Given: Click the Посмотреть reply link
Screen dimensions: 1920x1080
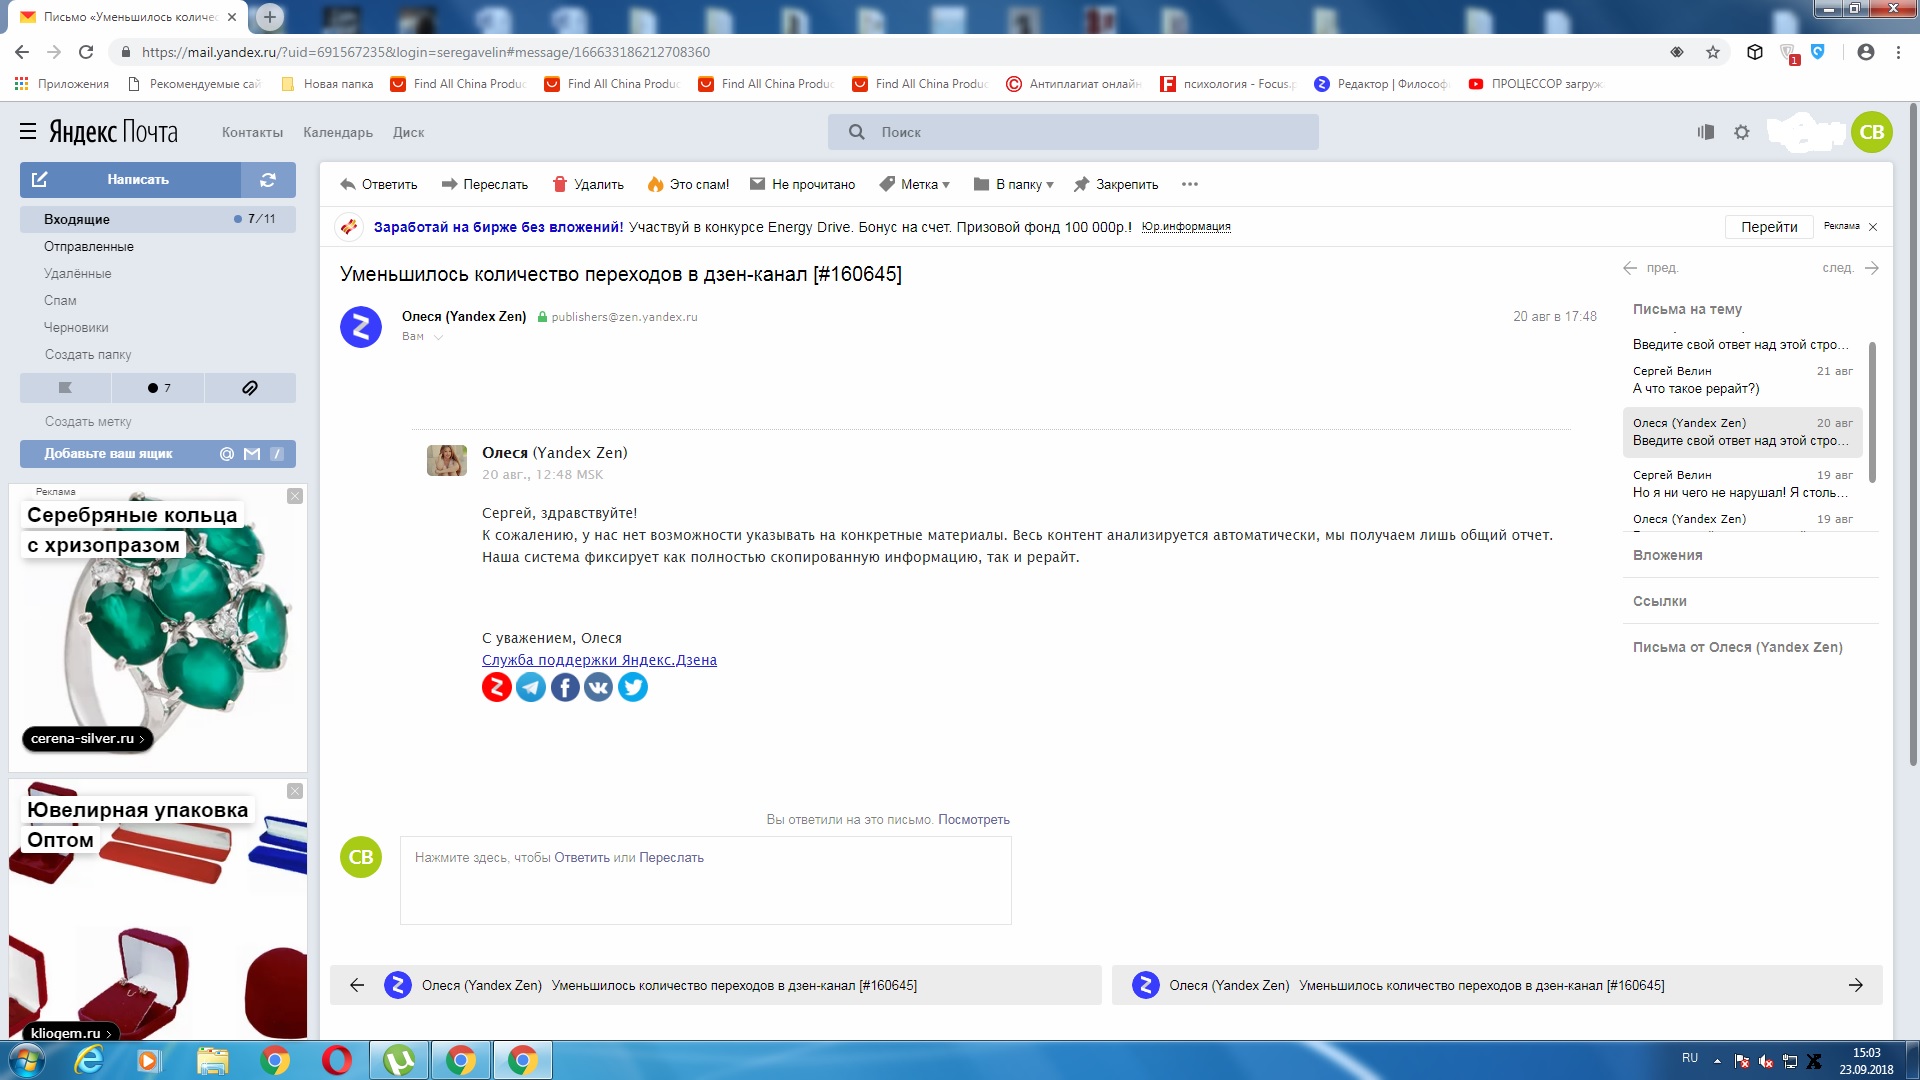Looking at the screenshot, I should (974, 820).
